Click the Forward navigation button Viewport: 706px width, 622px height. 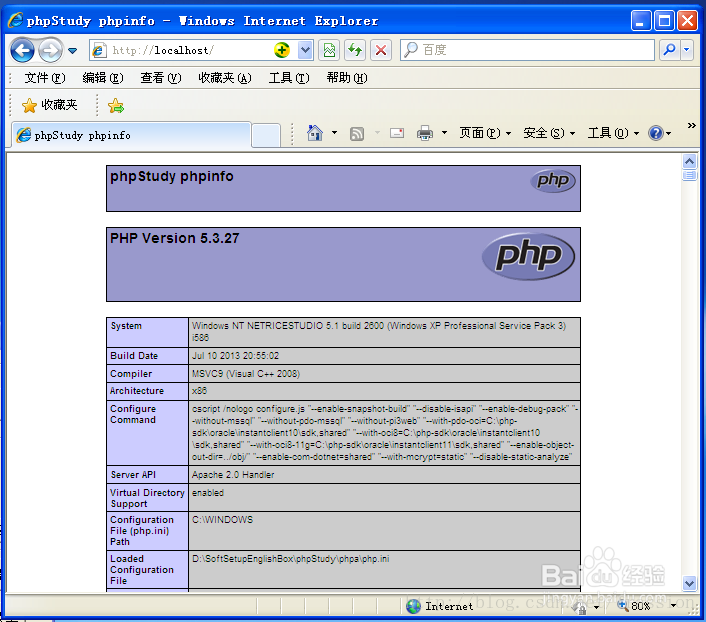click(x=50, y=50)
